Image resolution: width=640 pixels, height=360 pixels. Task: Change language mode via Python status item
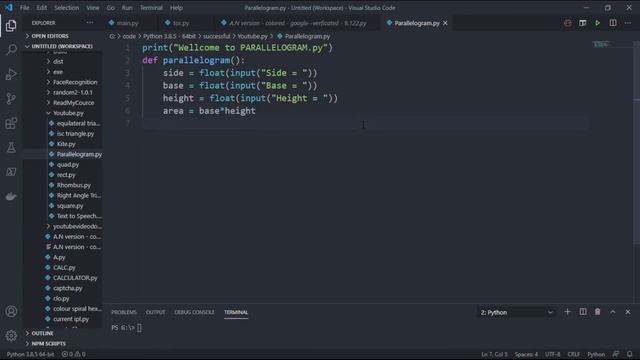[x=596, y=354]
